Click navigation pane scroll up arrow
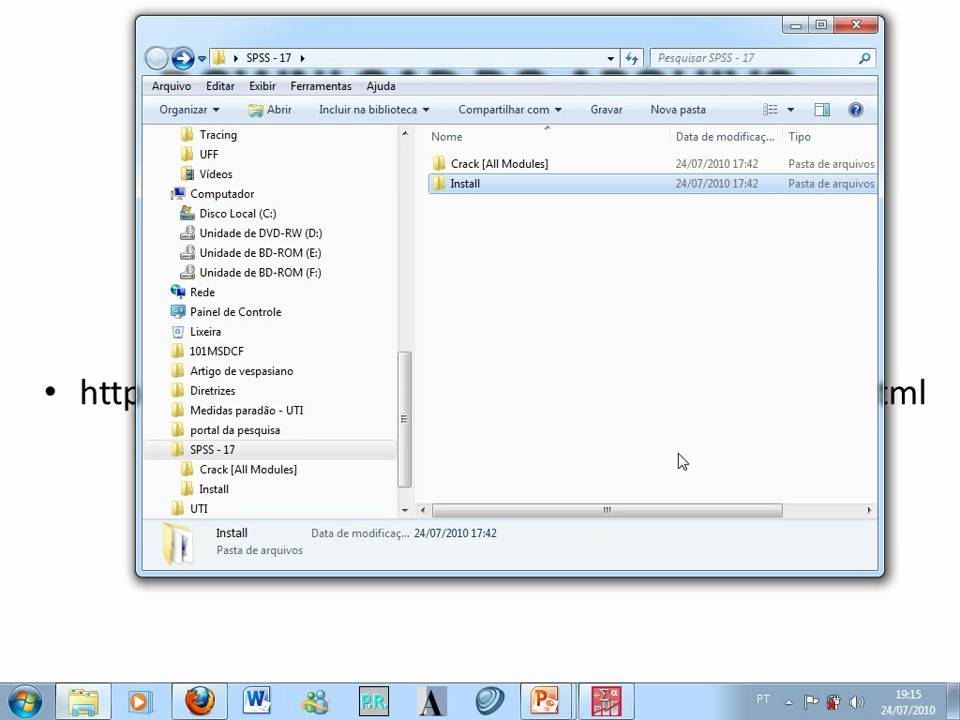 tap(405, 133)
